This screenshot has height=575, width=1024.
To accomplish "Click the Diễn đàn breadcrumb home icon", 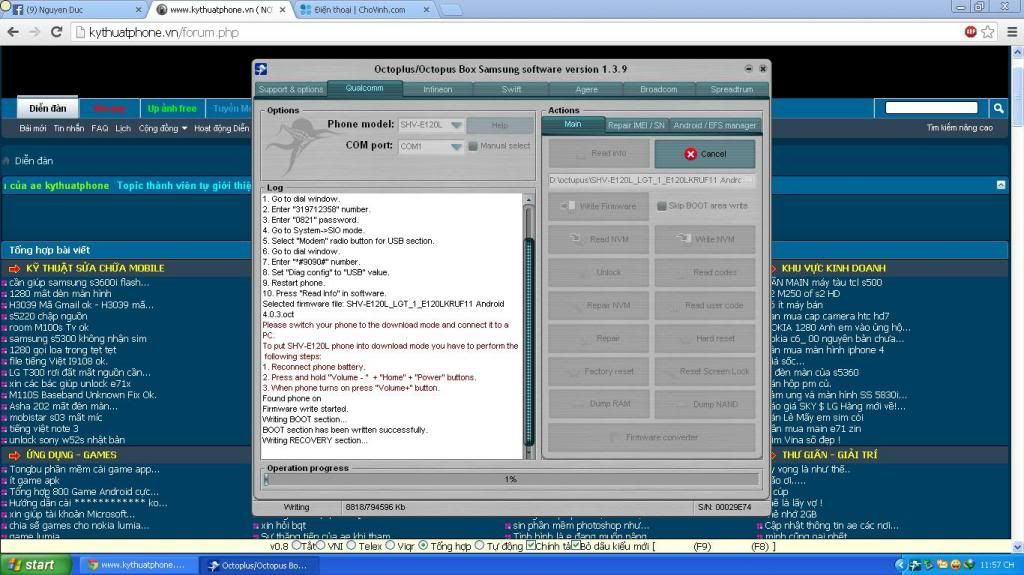I will pyautogui.click(x=7, y=161).
